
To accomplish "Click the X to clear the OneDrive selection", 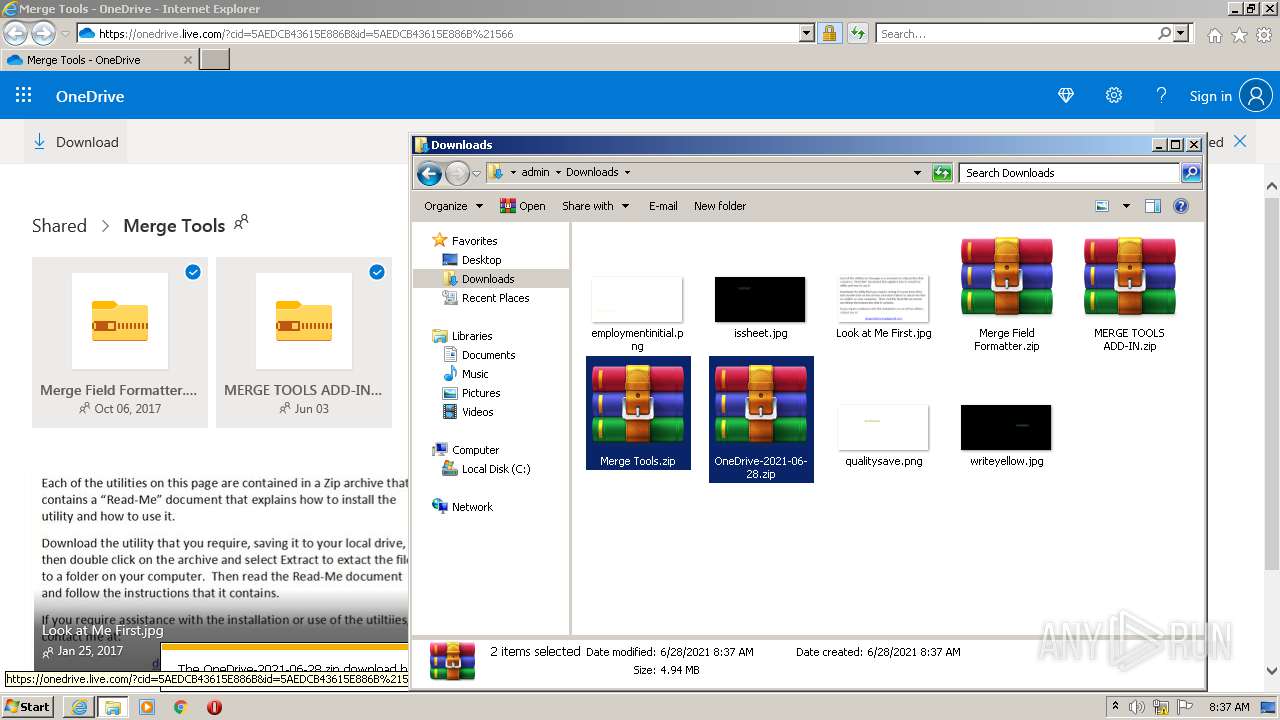I will pyautogui.click(x=1240, y=141).
